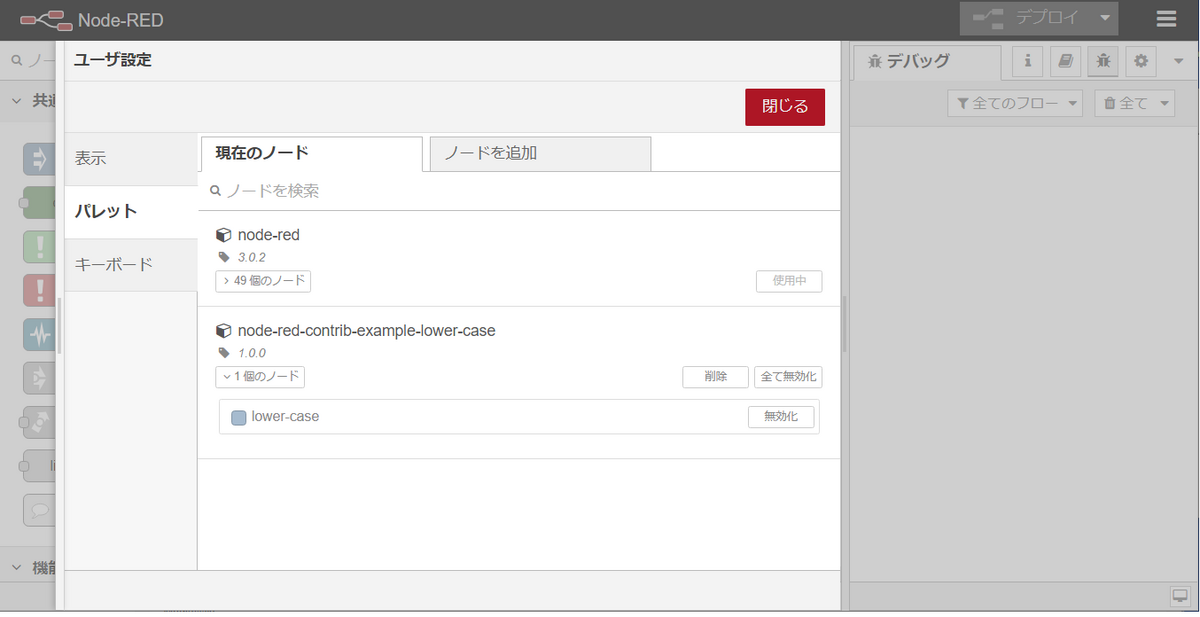Click the lower-case node color swatch
Screen dimensions: 1200x617
coord(238,417)
